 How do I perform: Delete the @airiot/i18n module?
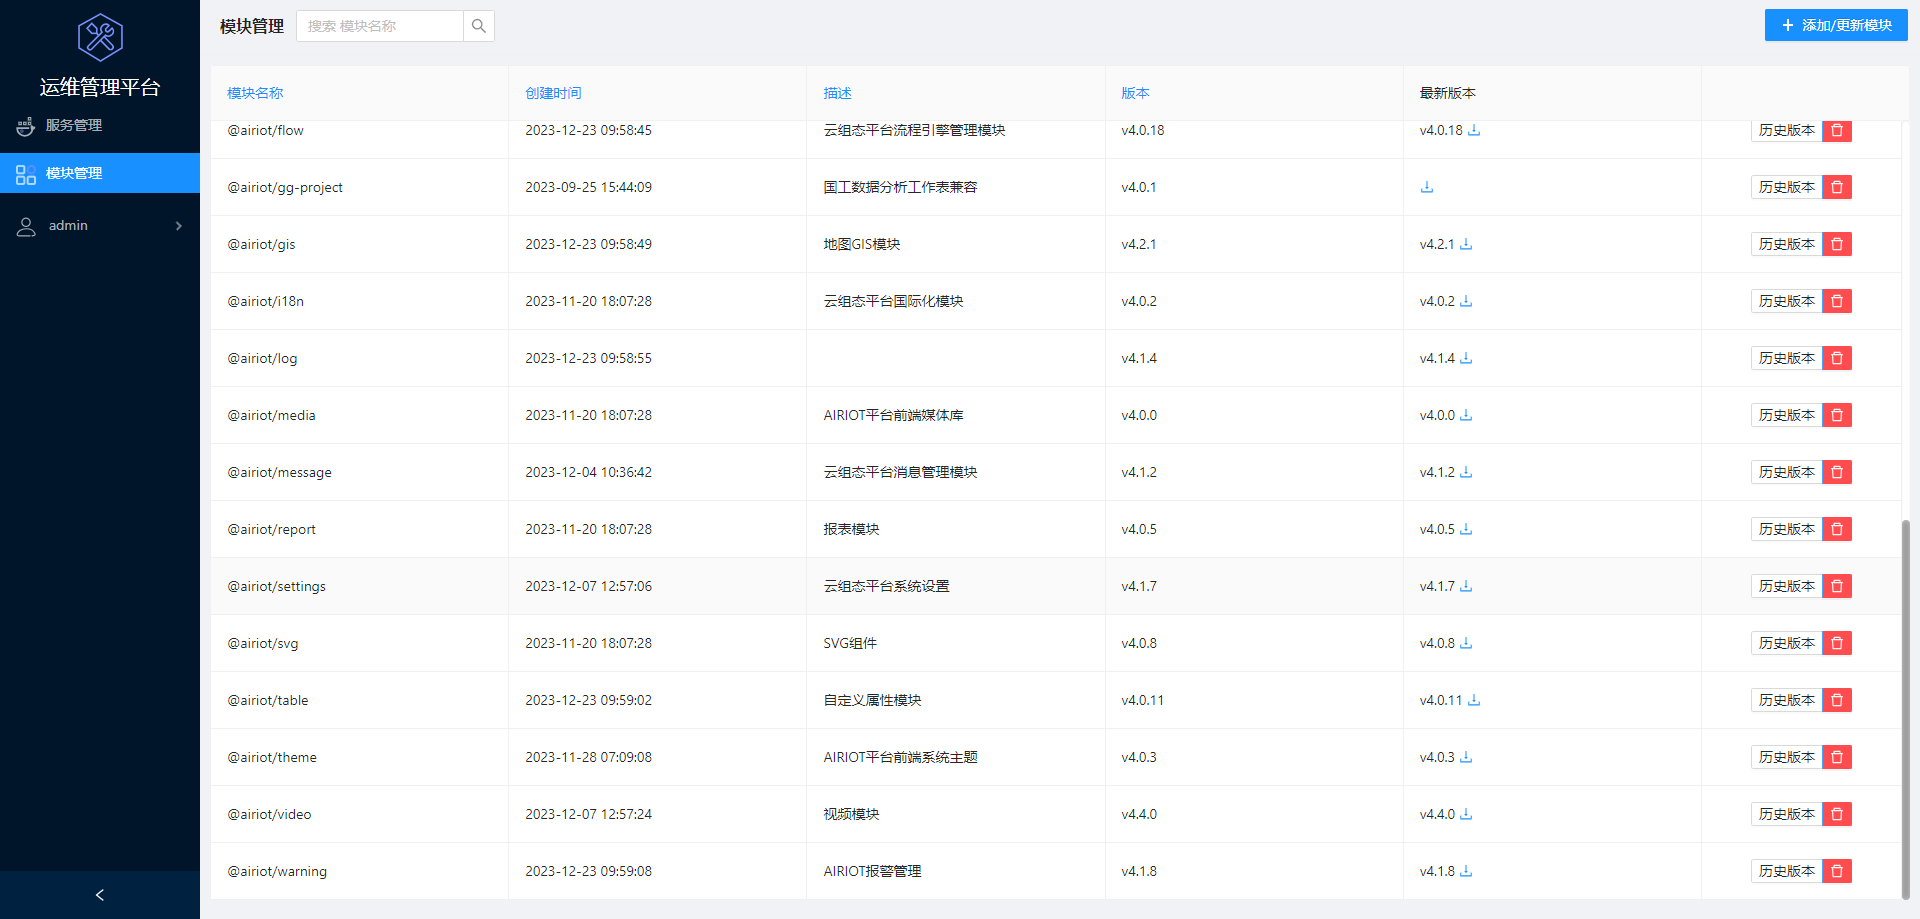[x=1837, y=301]
